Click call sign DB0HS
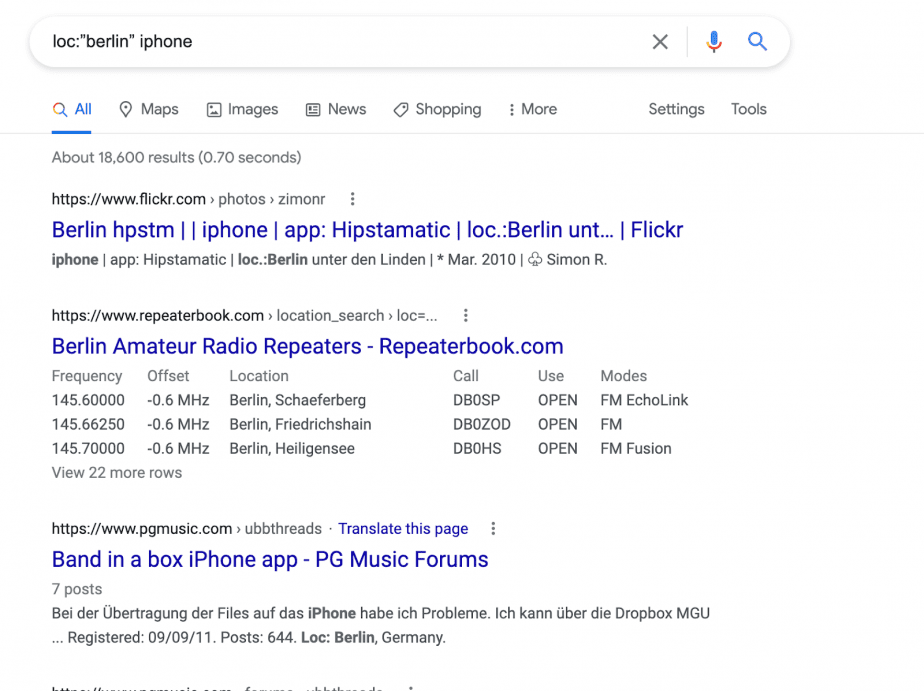 (x=477, y=449)
